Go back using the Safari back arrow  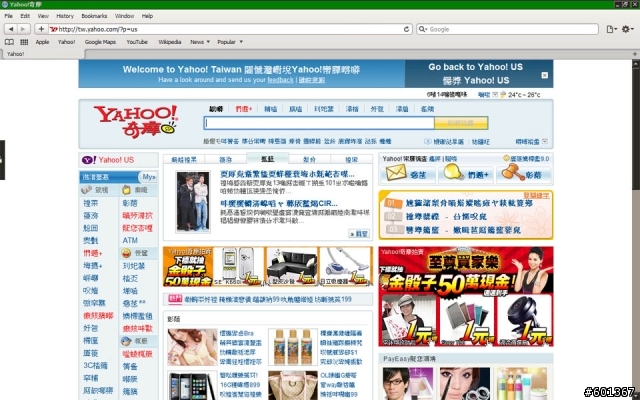[11, 29]
